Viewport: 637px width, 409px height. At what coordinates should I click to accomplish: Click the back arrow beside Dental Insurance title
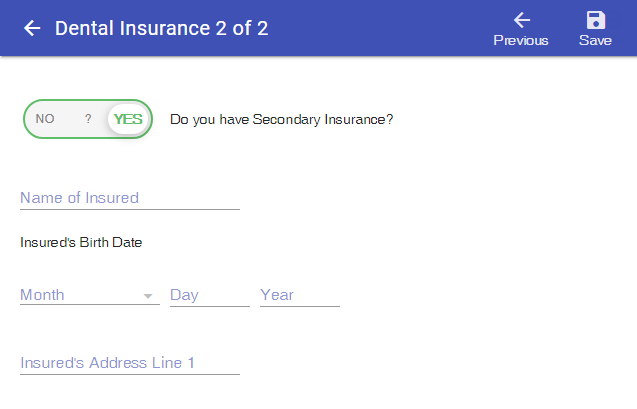point(32,28)
